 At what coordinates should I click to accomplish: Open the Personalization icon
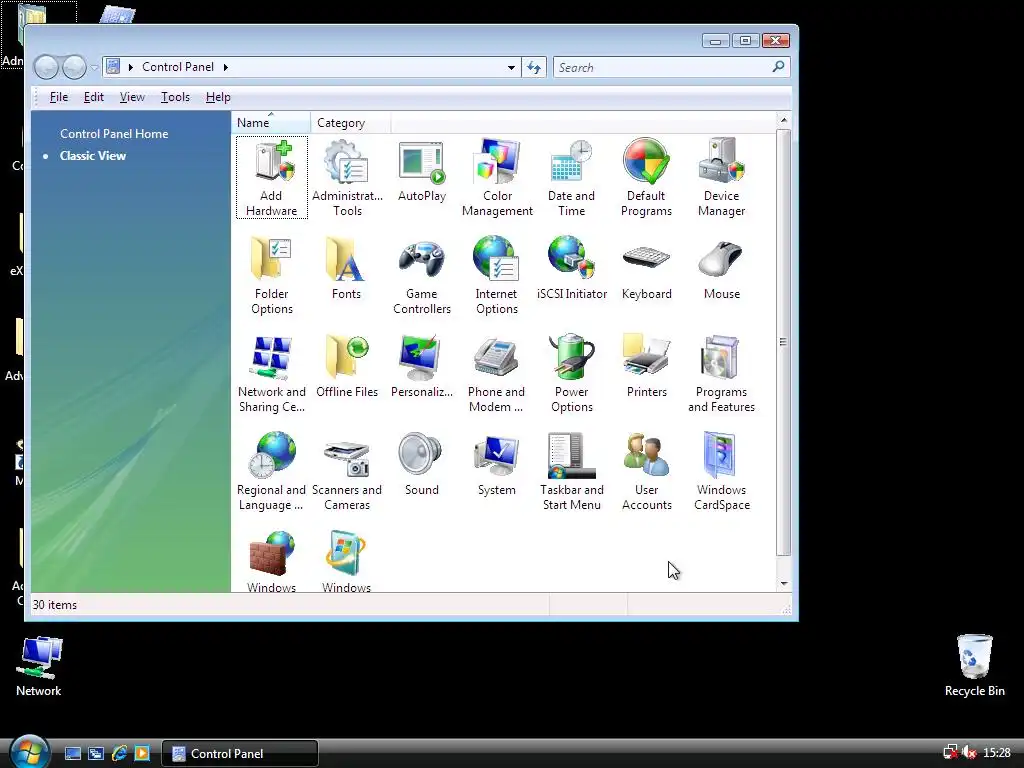[x=422, y=366]
